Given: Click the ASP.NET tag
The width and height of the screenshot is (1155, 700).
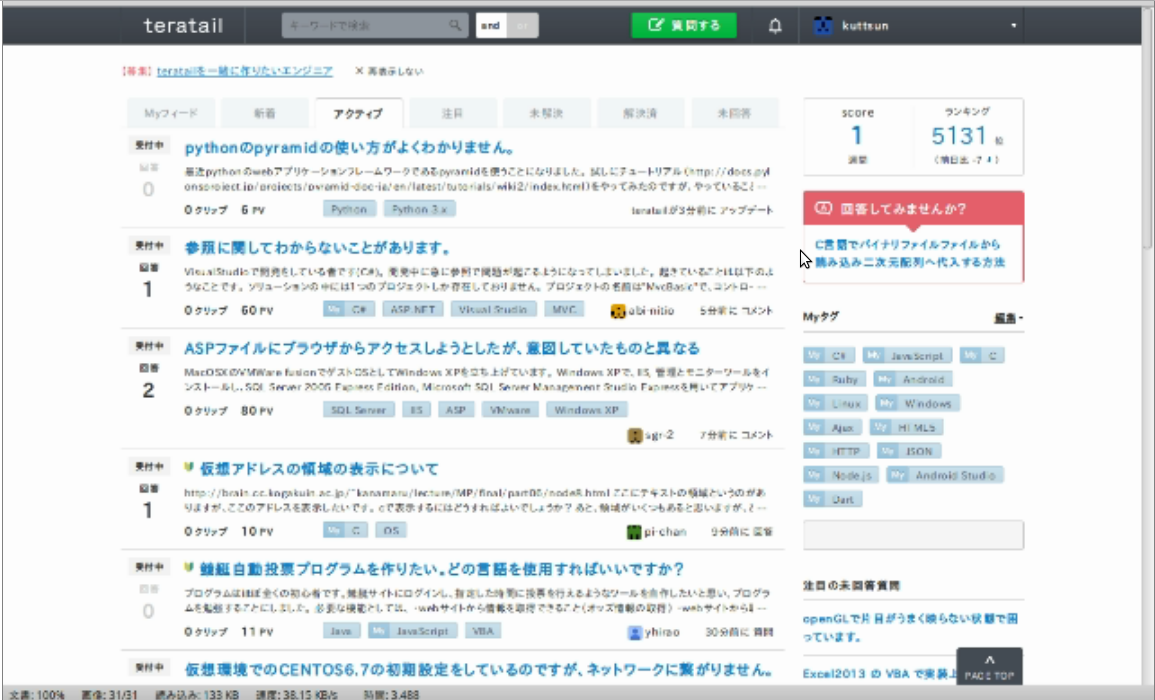Looking at the screenshot, I should (x=412, y=309).
